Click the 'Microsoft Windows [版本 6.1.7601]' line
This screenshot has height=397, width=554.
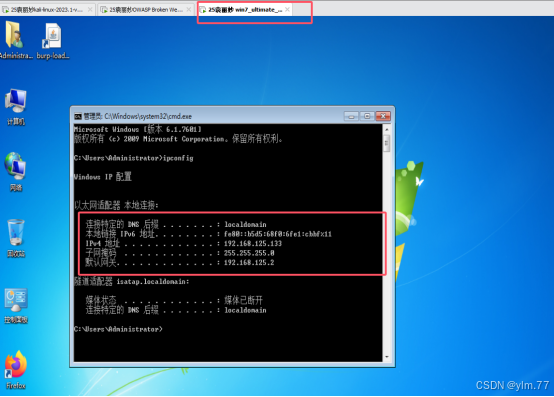[x=138, y=129]
